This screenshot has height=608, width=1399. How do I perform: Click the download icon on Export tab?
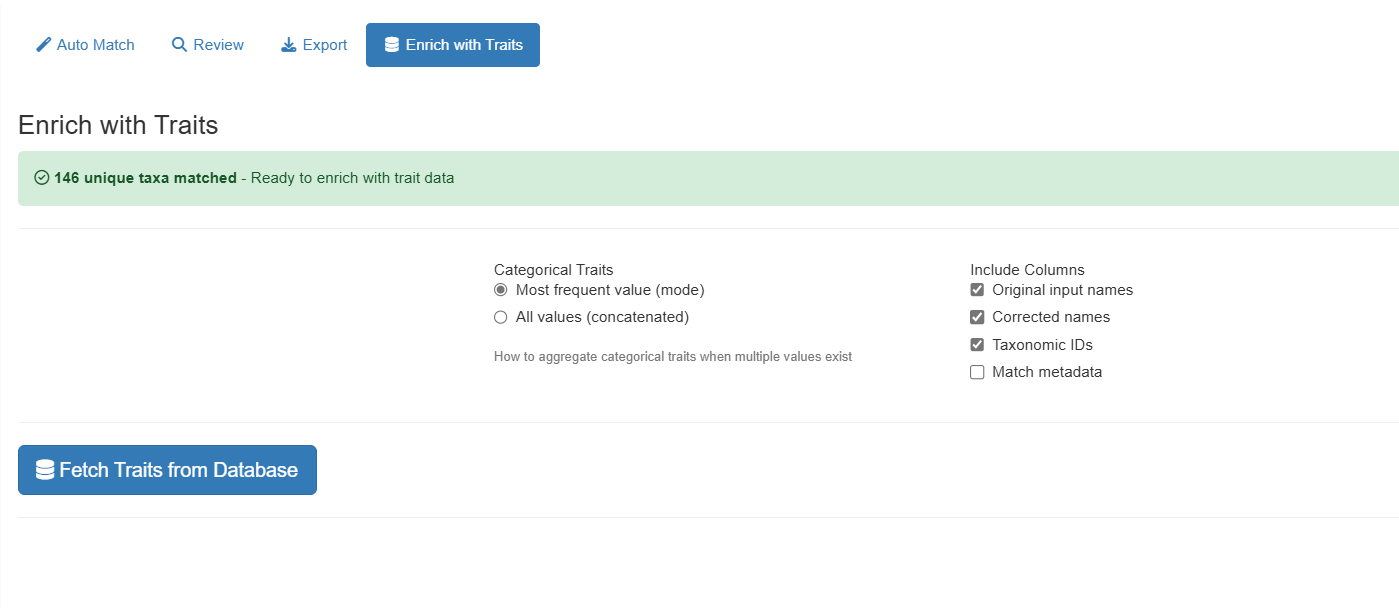tap(289, 45)
